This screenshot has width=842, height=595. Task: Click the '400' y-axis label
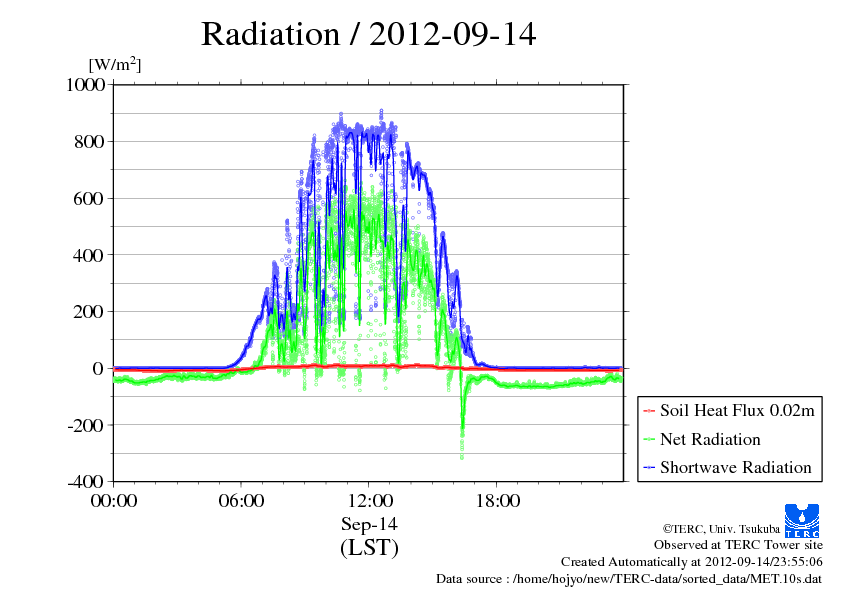pyautogui.click(x=89, y=255)
